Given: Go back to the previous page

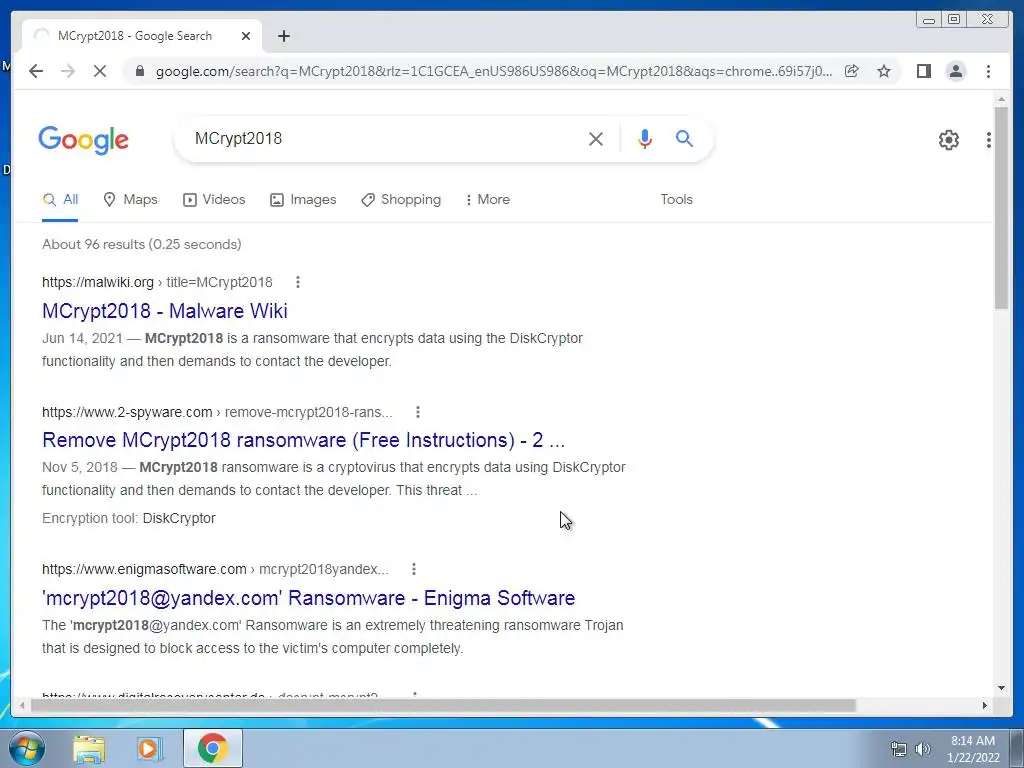Looking at the screenshot, I should 36,71.
